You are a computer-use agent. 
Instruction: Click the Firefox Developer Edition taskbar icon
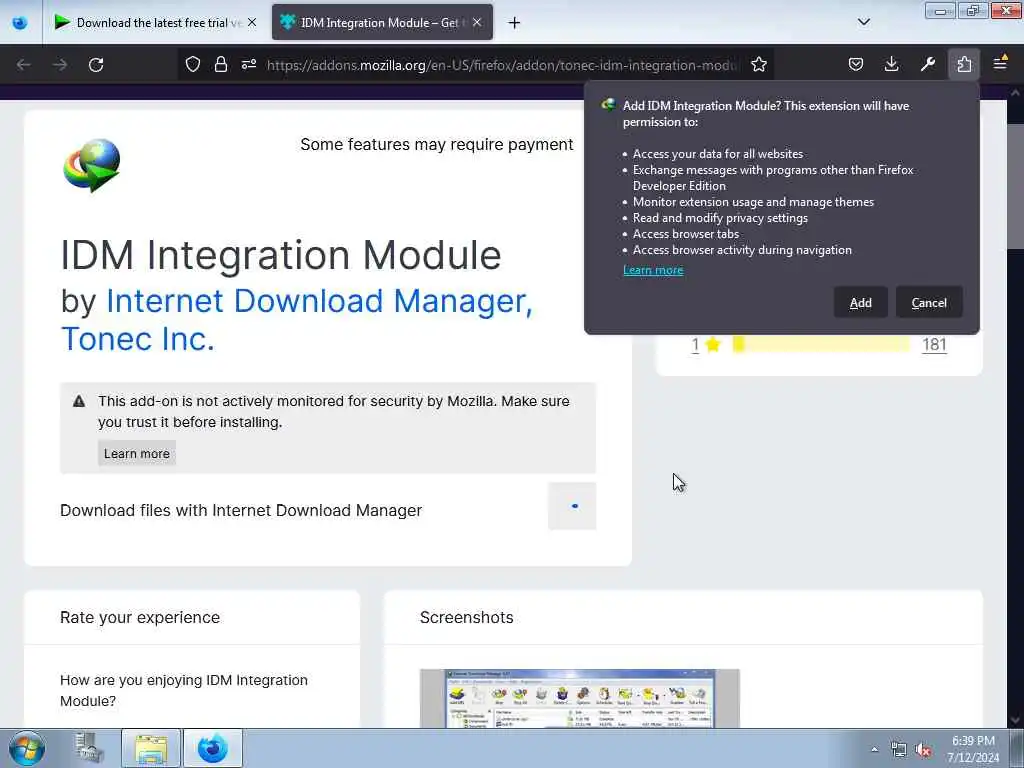pos(213,748)
